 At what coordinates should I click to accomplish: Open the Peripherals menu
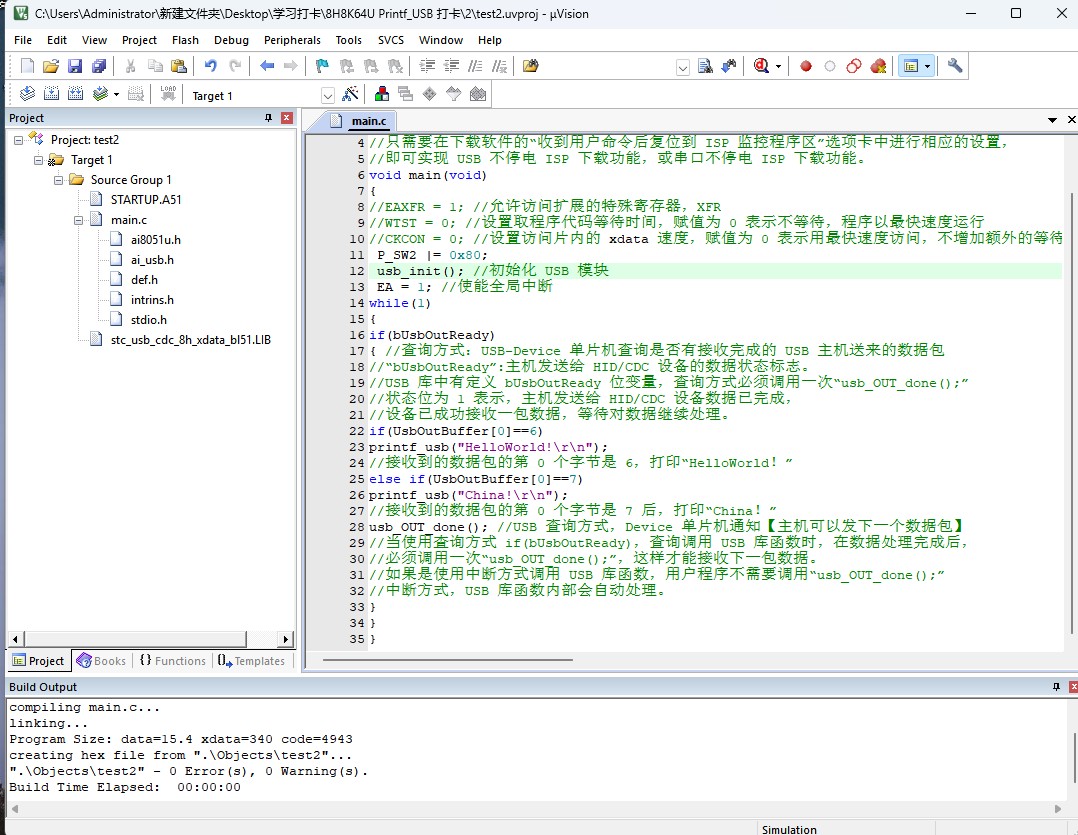[292, 40]
